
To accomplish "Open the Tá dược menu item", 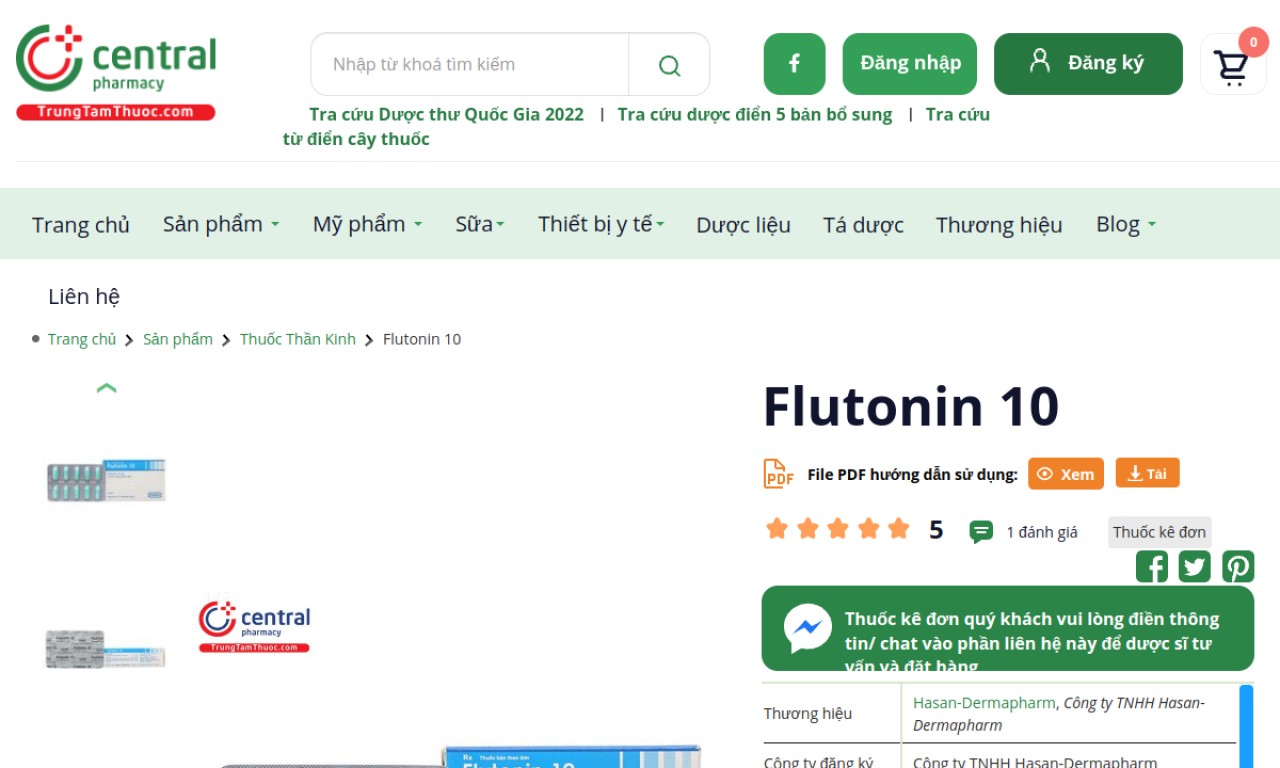I will [x=863, y=224].
